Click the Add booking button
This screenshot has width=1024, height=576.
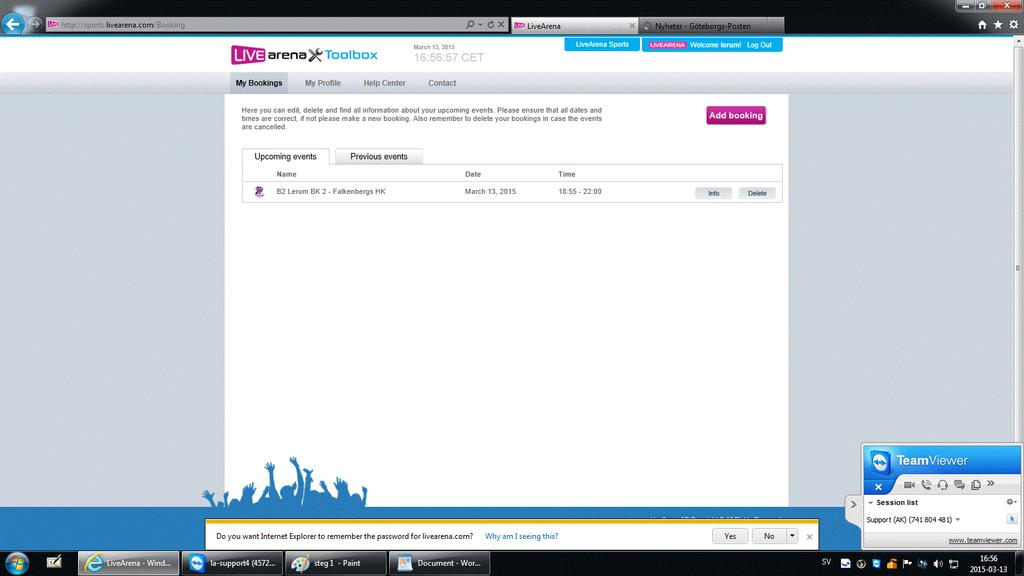point(735,116)
